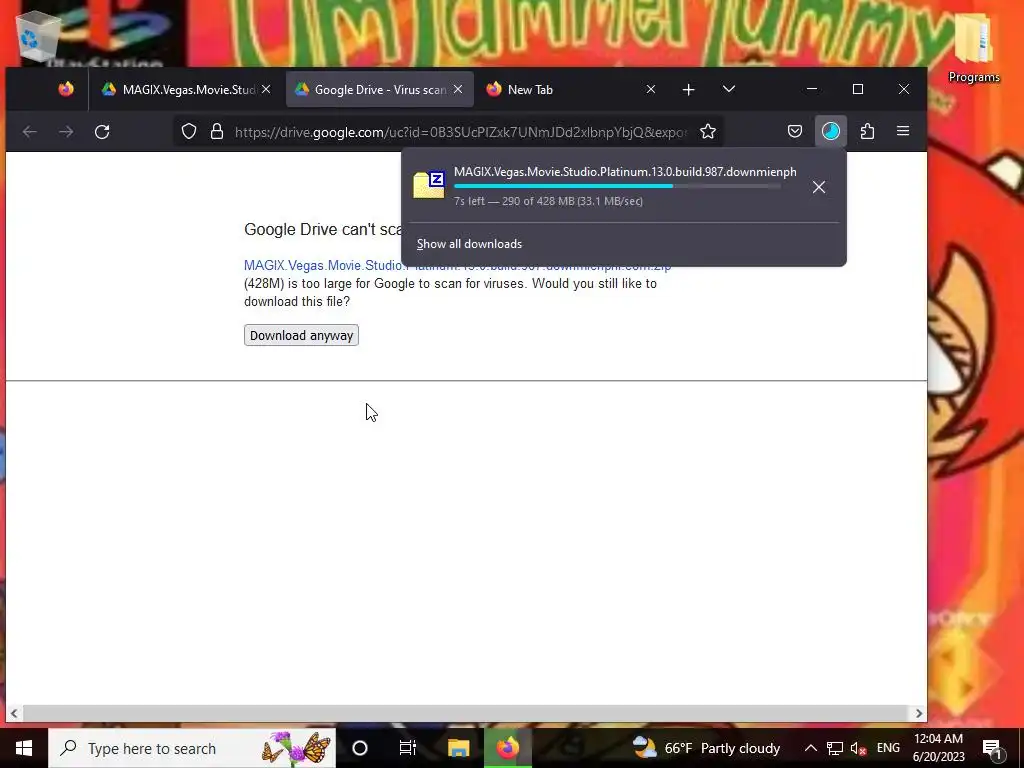
Task: Close the Google Drive virus scan tab
Action: coord(458,89)
